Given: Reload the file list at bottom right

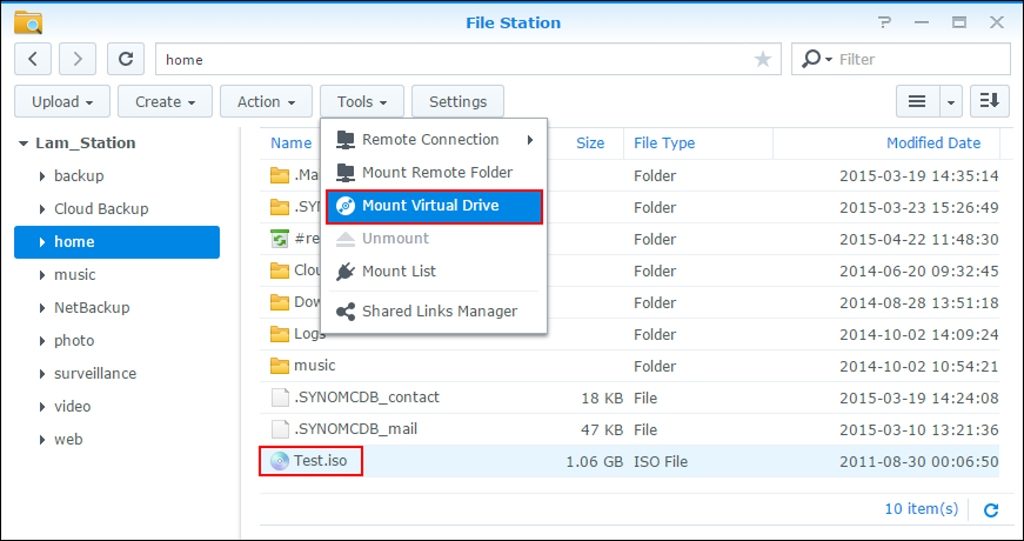Looking at the screenshot, I should (991, 510).
